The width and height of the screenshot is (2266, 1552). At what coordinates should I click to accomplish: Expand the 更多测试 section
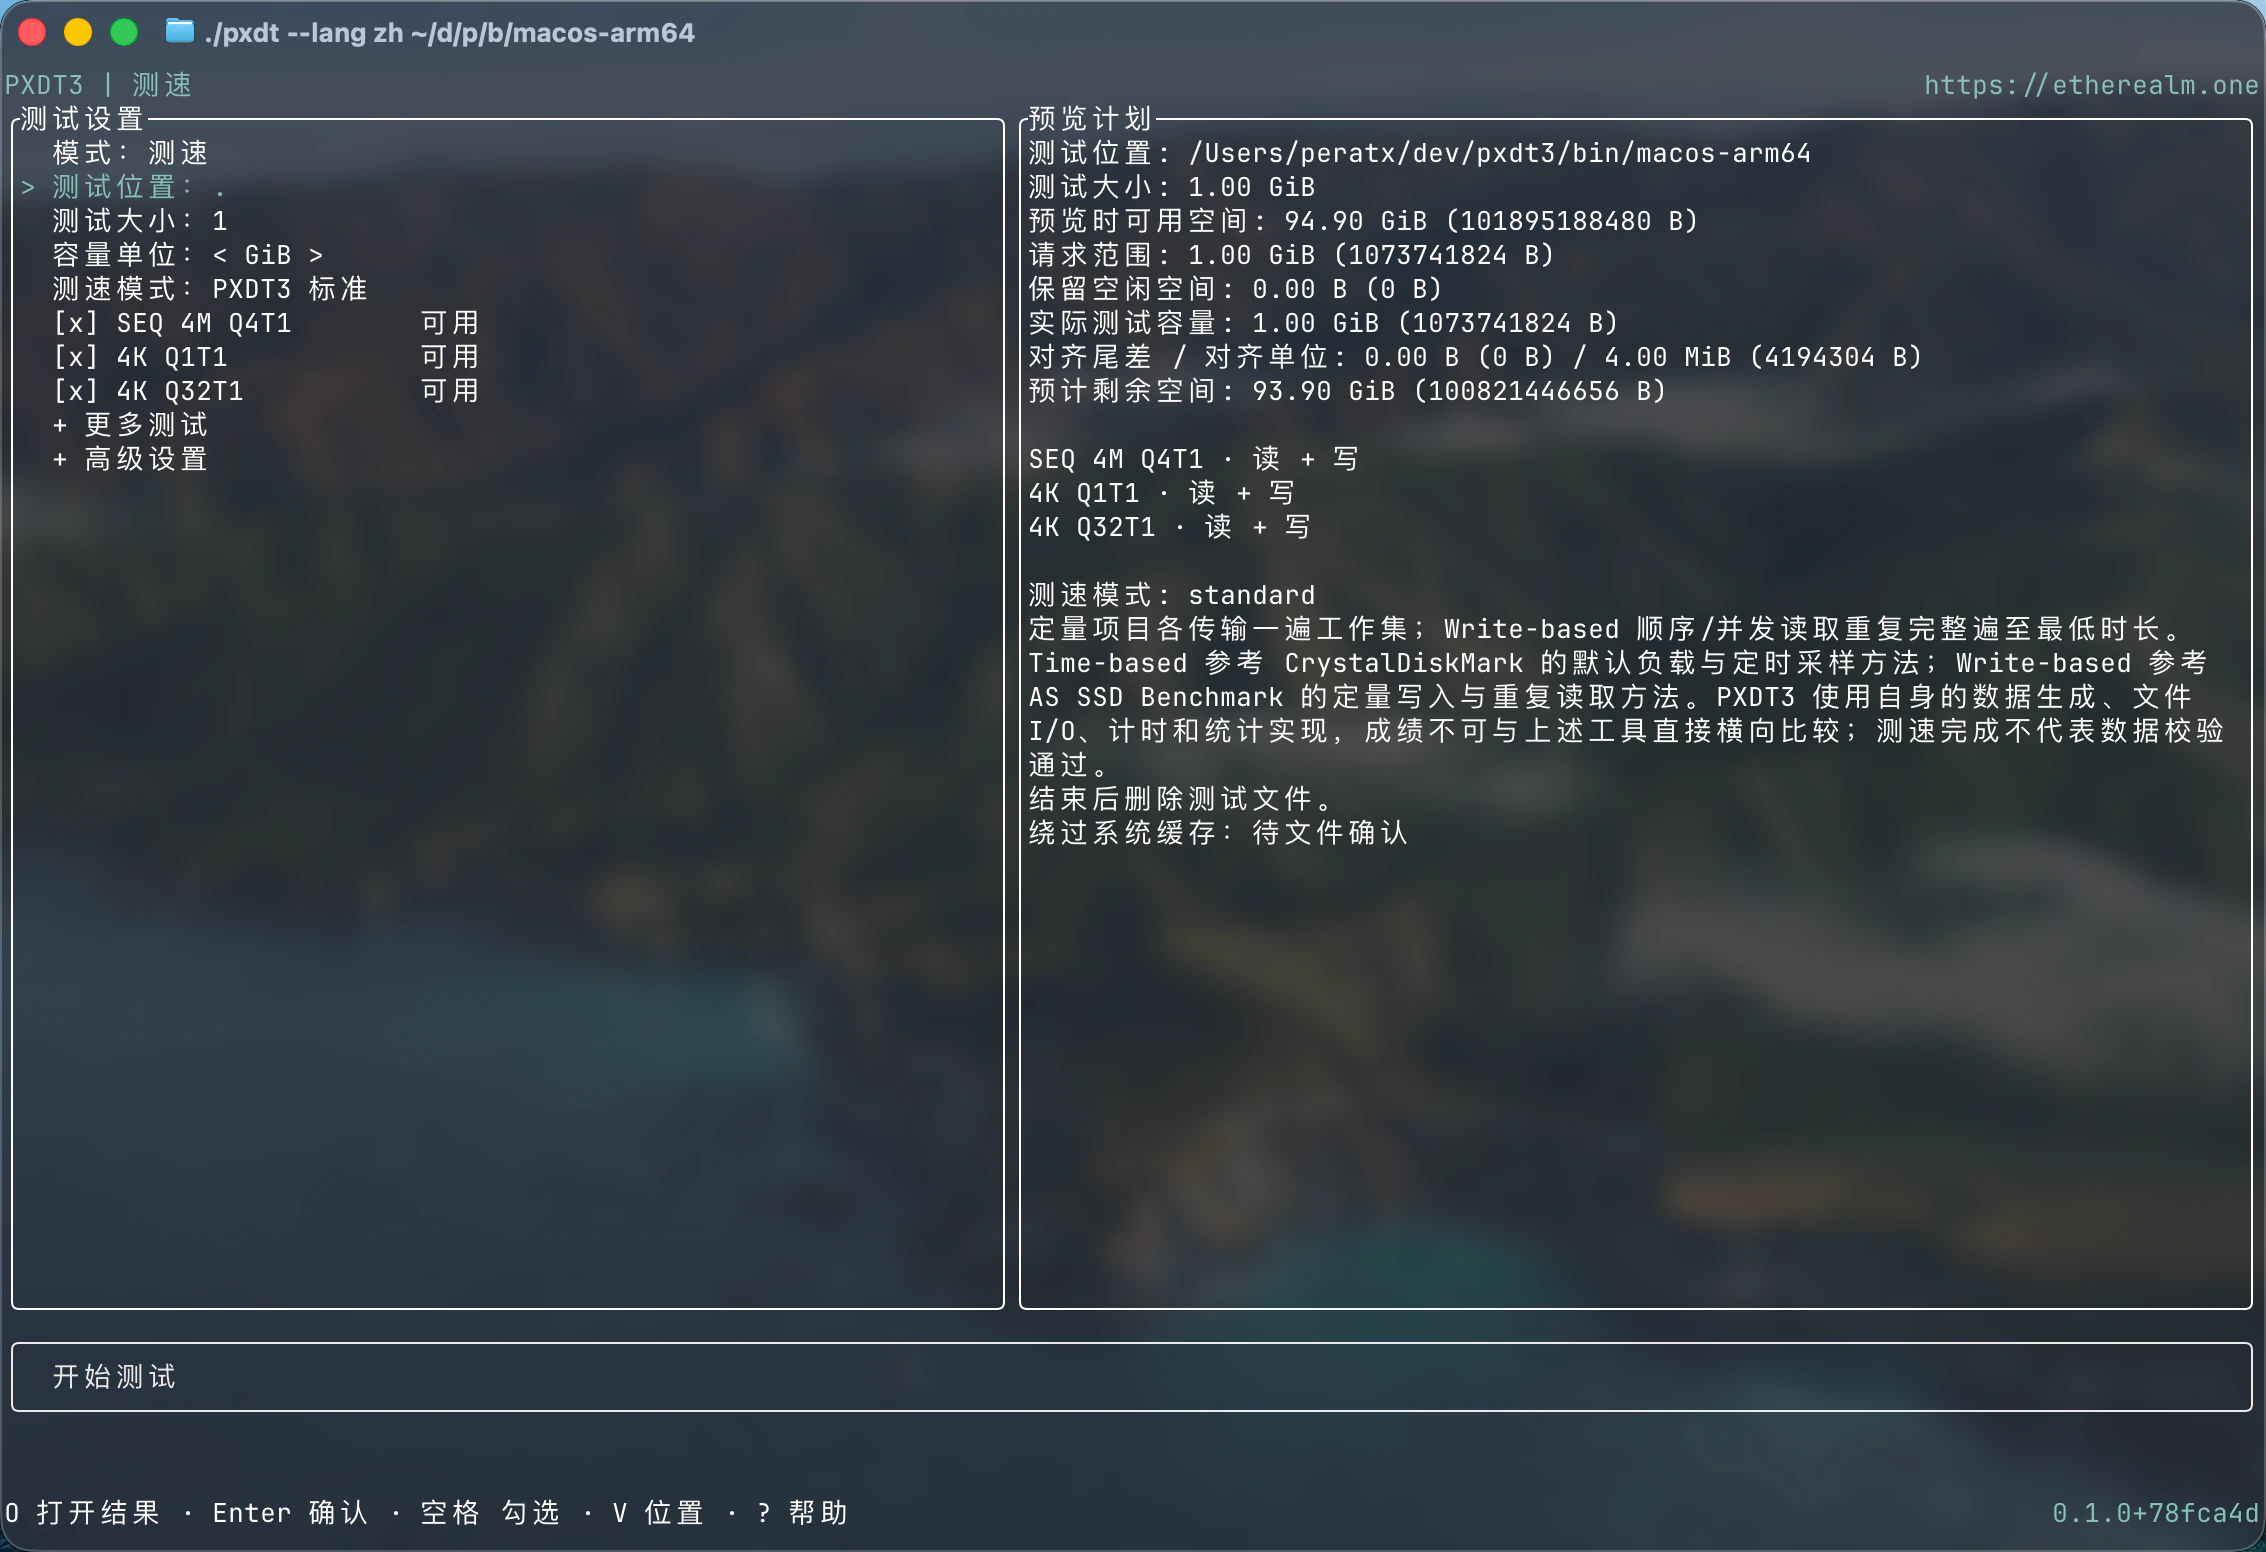tap(130, 425)
